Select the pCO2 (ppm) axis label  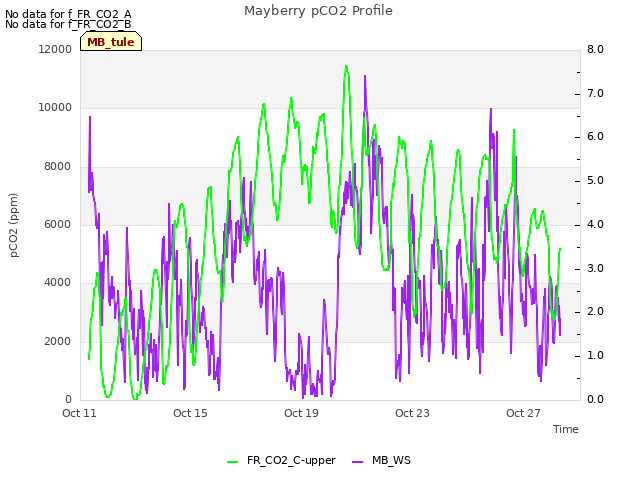[14, 225]
